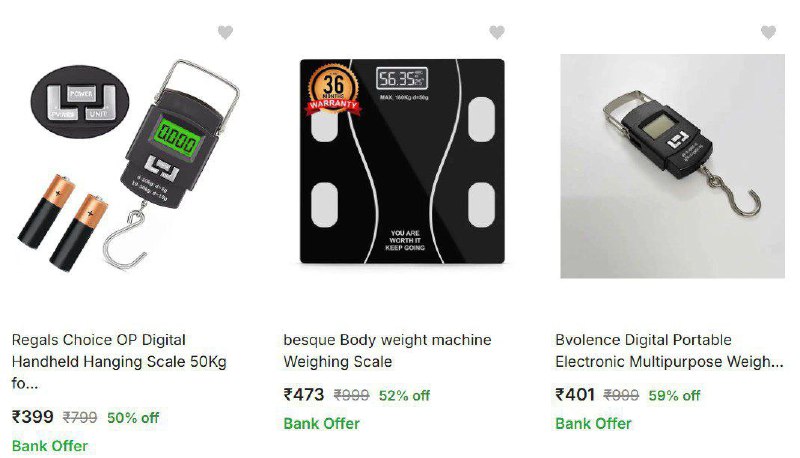Image resolution: width=800 pixels, height=458 pixels.
Task: Open Bvolence Digital Portable Electronic title
Action: 669,350
